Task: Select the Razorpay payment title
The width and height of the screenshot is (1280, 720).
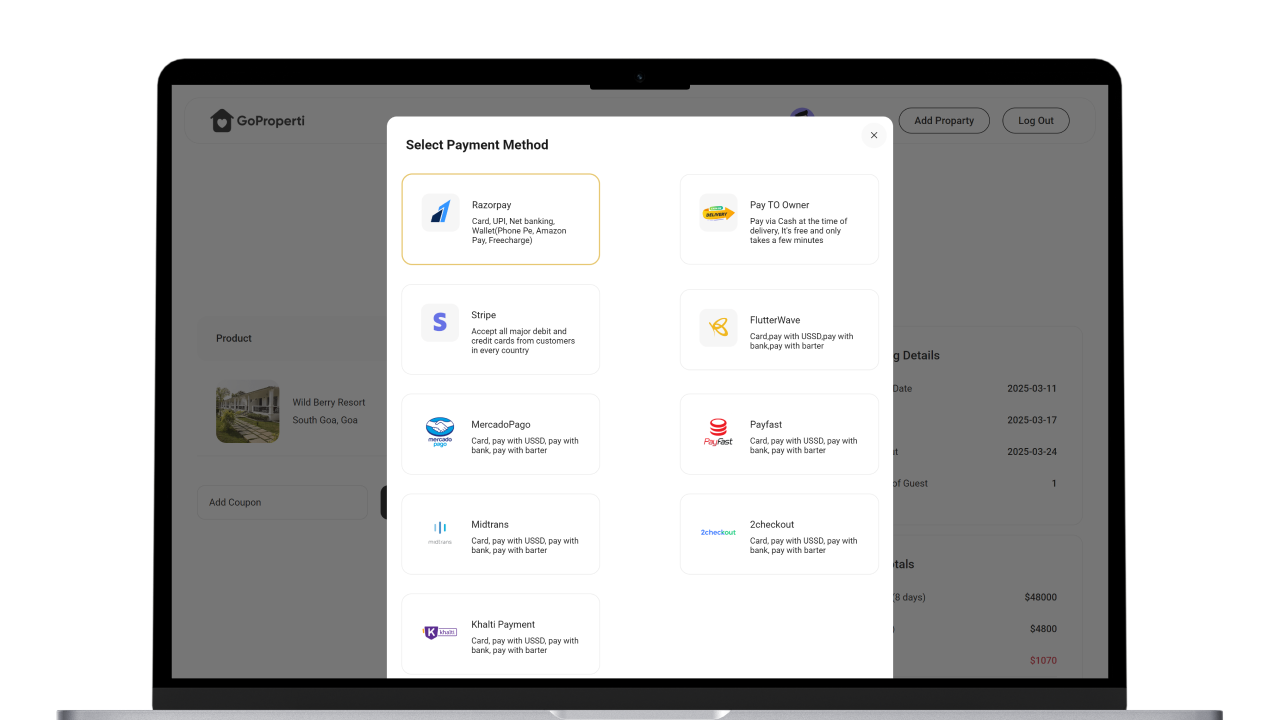Action: 491,205
